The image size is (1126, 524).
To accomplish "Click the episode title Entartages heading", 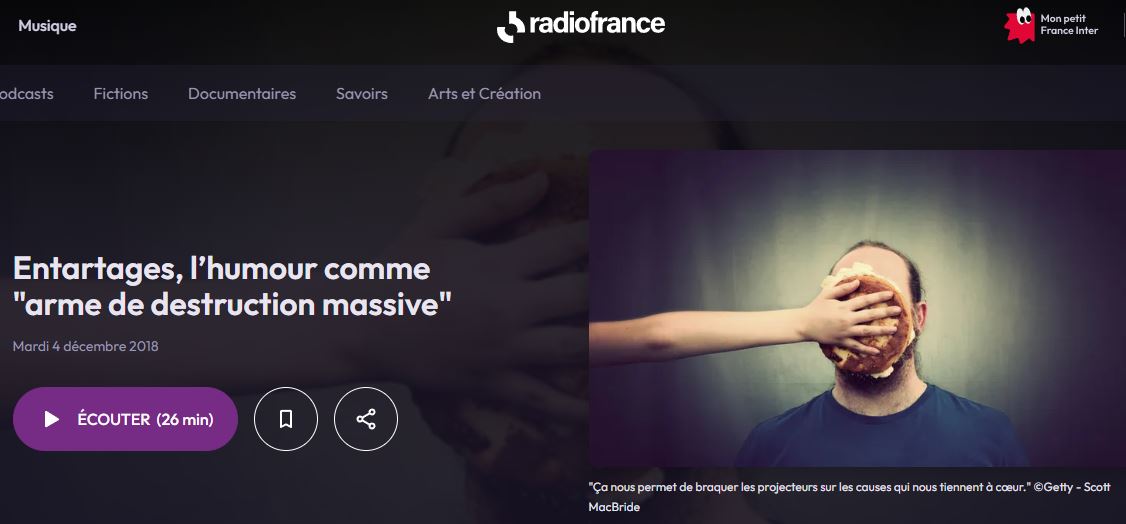I will (x=233, y=286).
